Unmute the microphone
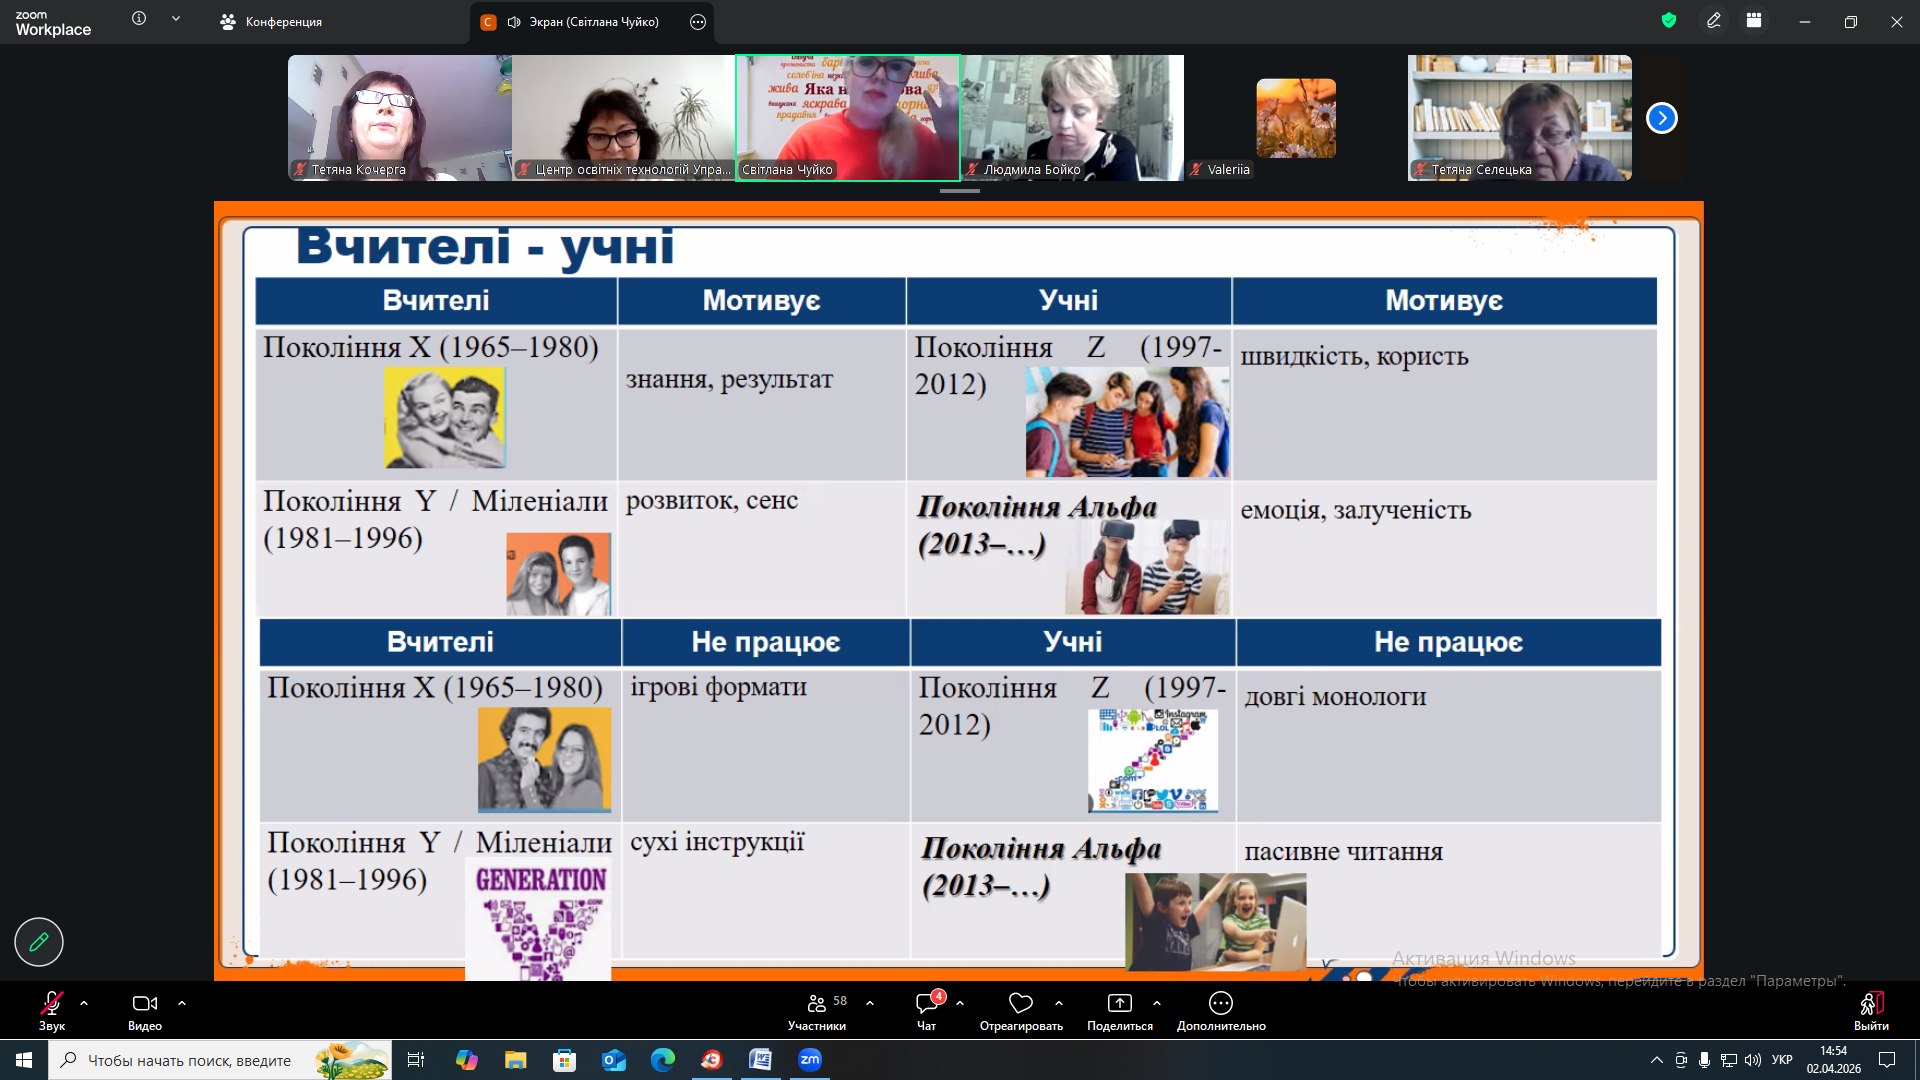The image size is (1920, 1080). click(51, 1003)
